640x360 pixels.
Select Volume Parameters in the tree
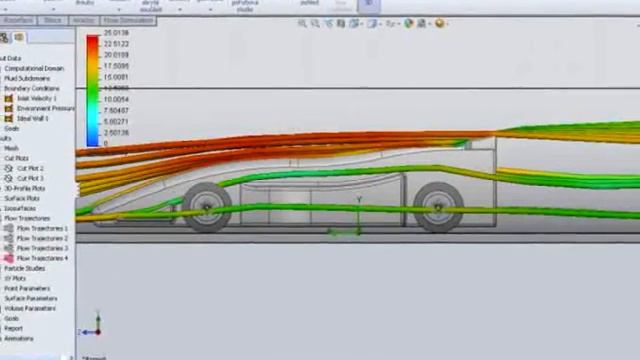coord(30,308)
